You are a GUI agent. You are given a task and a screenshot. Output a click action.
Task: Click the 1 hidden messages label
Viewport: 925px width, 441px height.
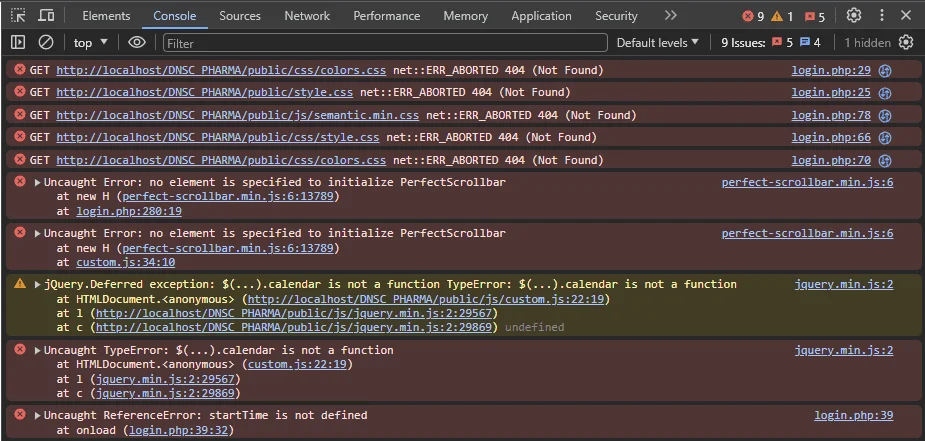pos(867,42)
